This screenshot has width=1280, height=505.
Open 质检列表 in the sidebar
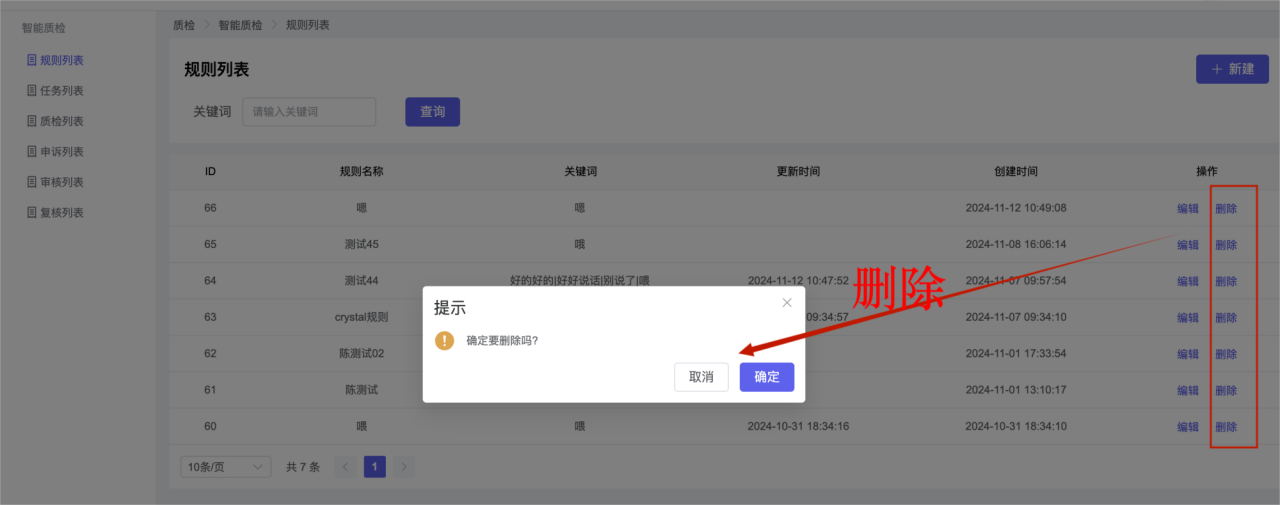(x=61, y=121)
